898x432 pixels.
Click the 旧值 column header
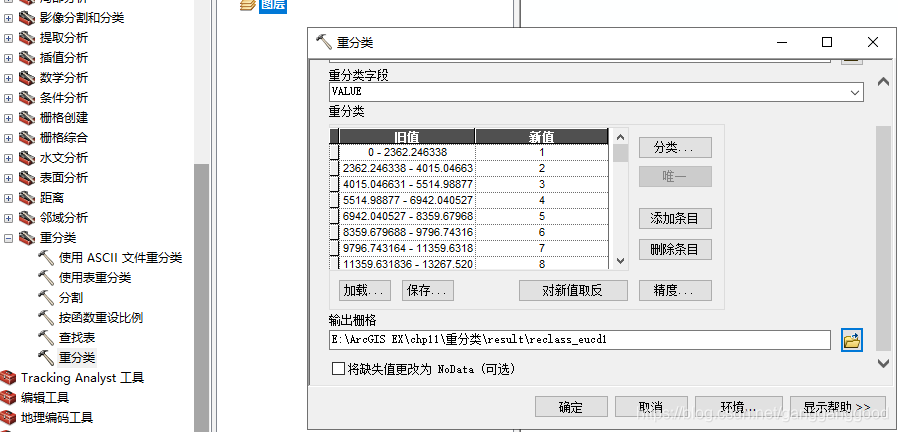tap(407, 136)
